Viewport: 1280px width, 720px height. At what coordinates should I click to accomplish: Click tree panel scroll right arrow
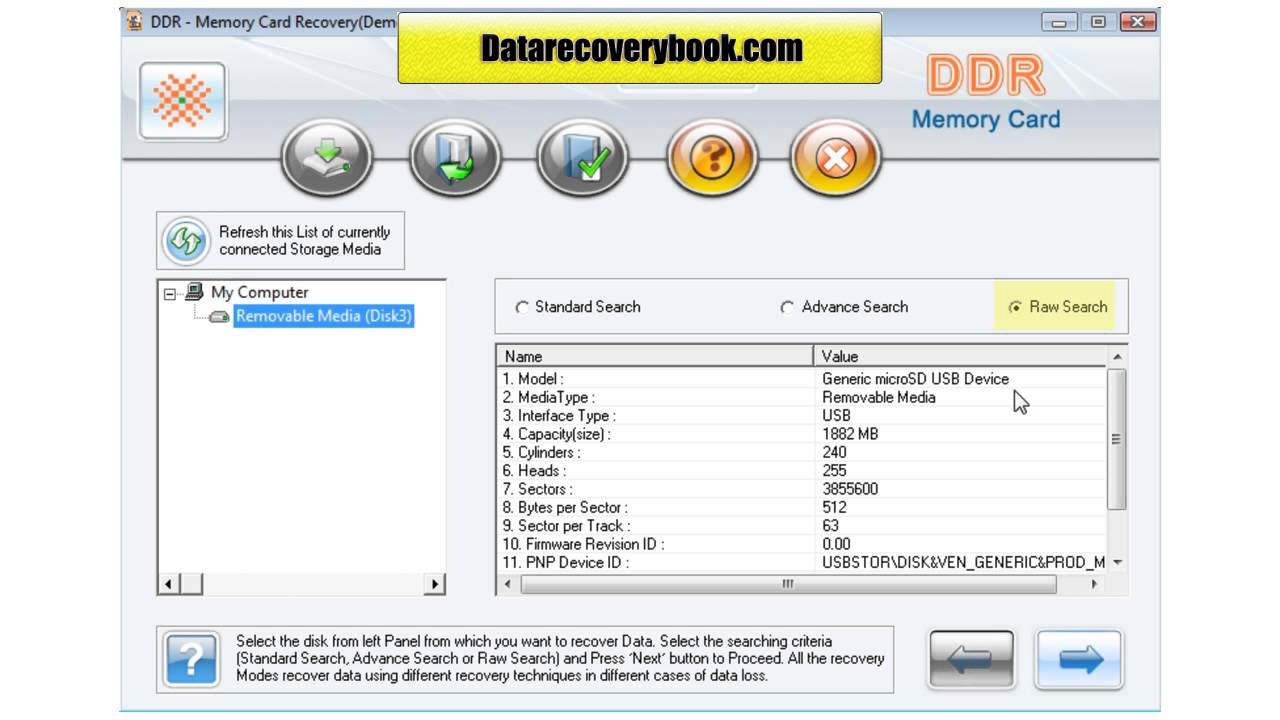435,584
